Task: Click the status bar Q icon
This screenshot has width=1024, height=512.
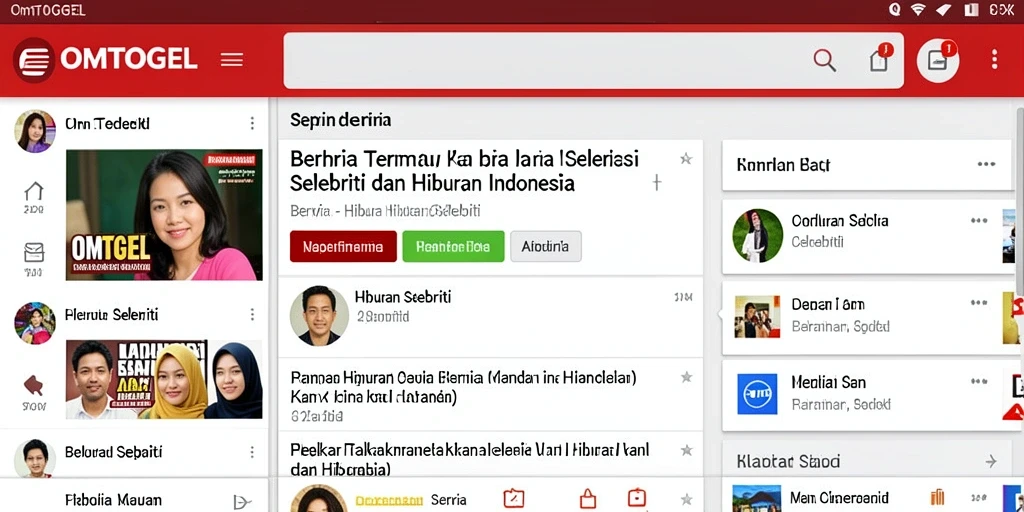Action: click(x=895, y=10)
